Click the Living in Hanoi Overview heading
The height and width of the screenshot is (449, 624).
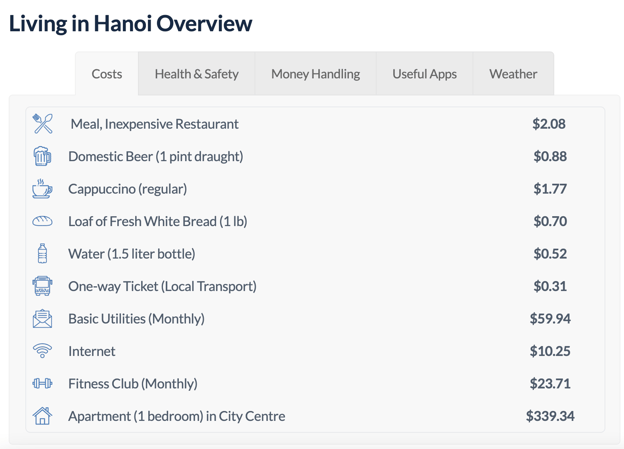131,23
